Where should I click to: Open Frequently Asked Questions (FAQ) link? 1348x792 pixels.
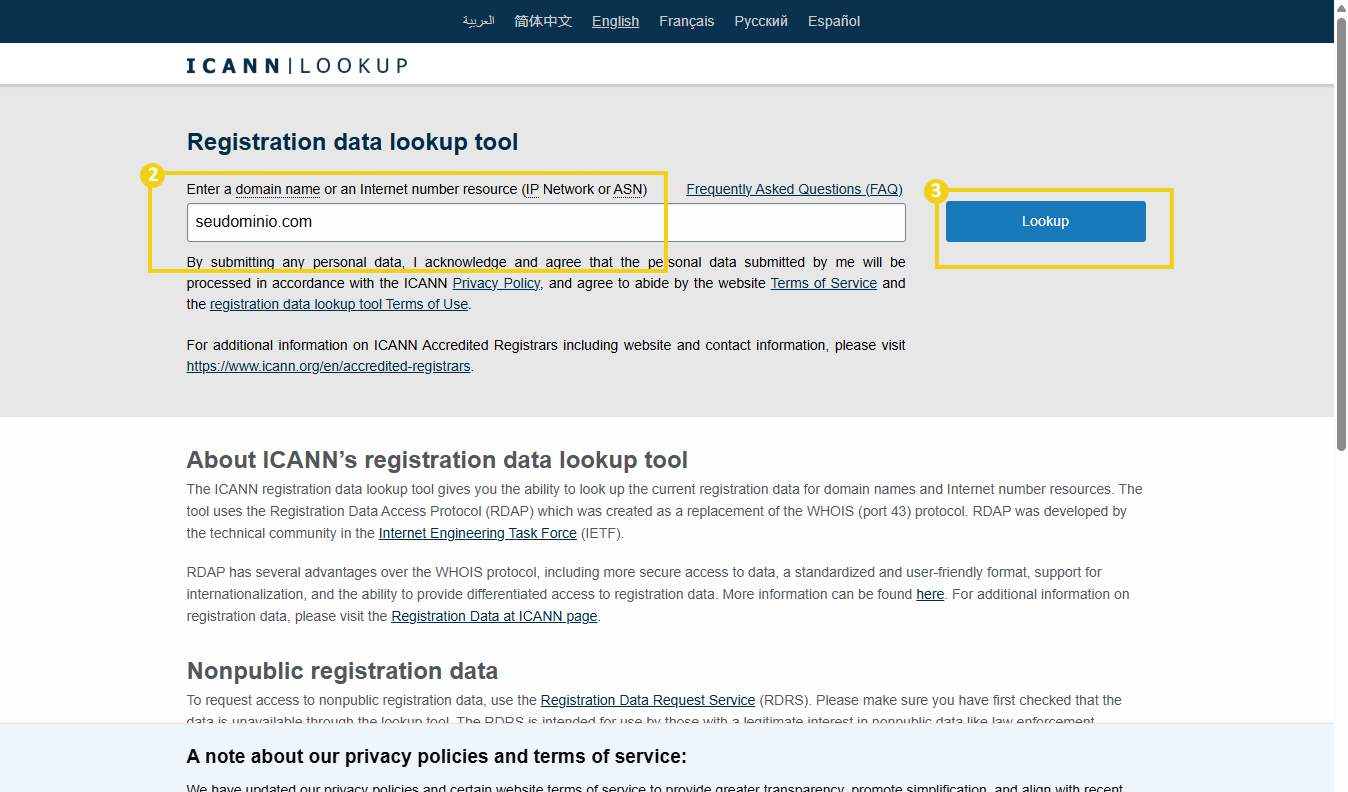(x=794, y=189)
